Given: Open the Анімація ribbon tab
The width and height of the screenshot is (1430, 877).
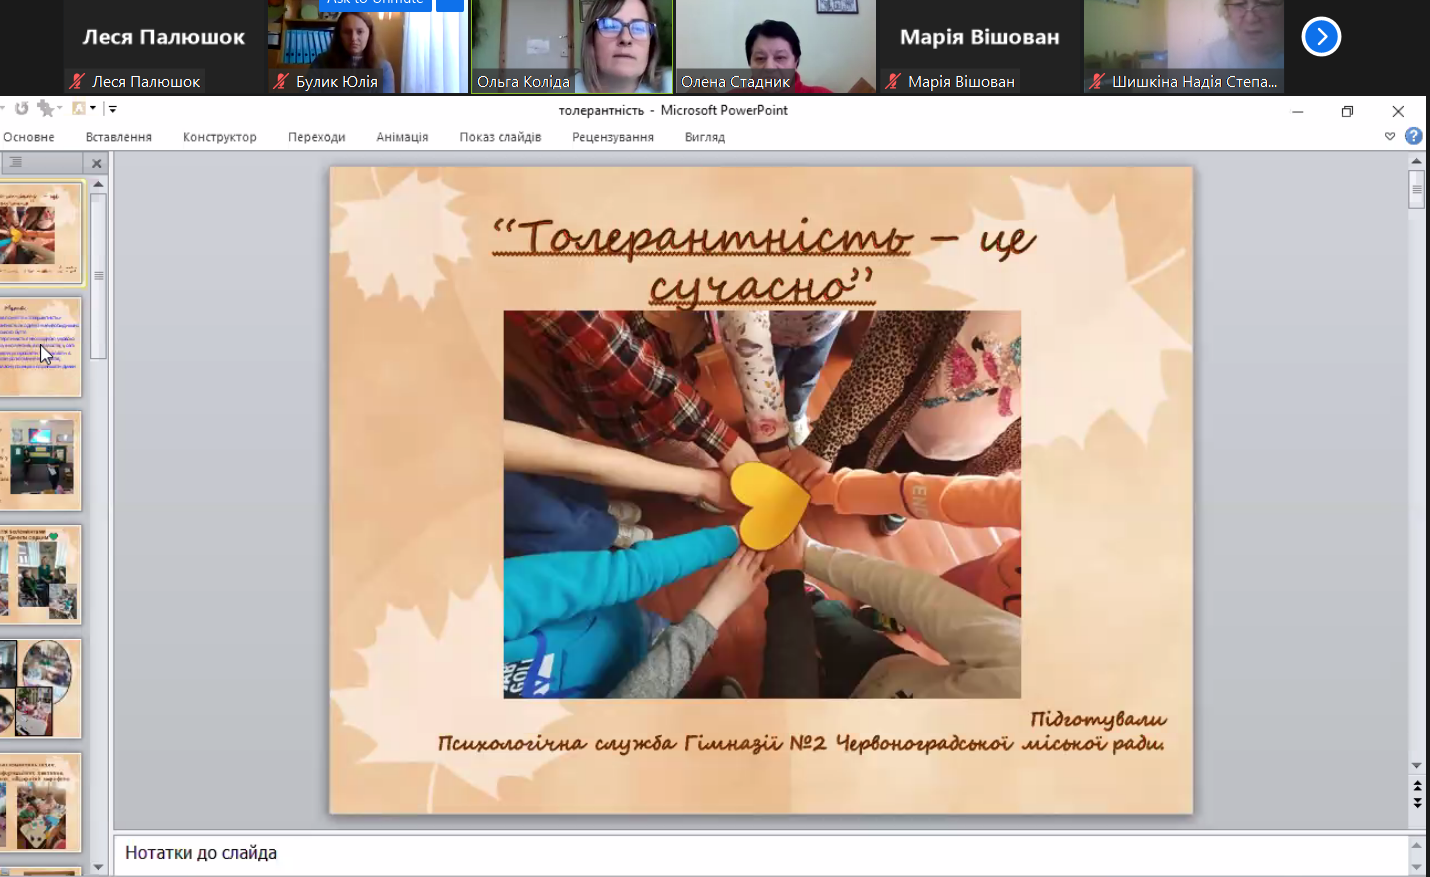Looking at the screenshot, I should (402, 137).
